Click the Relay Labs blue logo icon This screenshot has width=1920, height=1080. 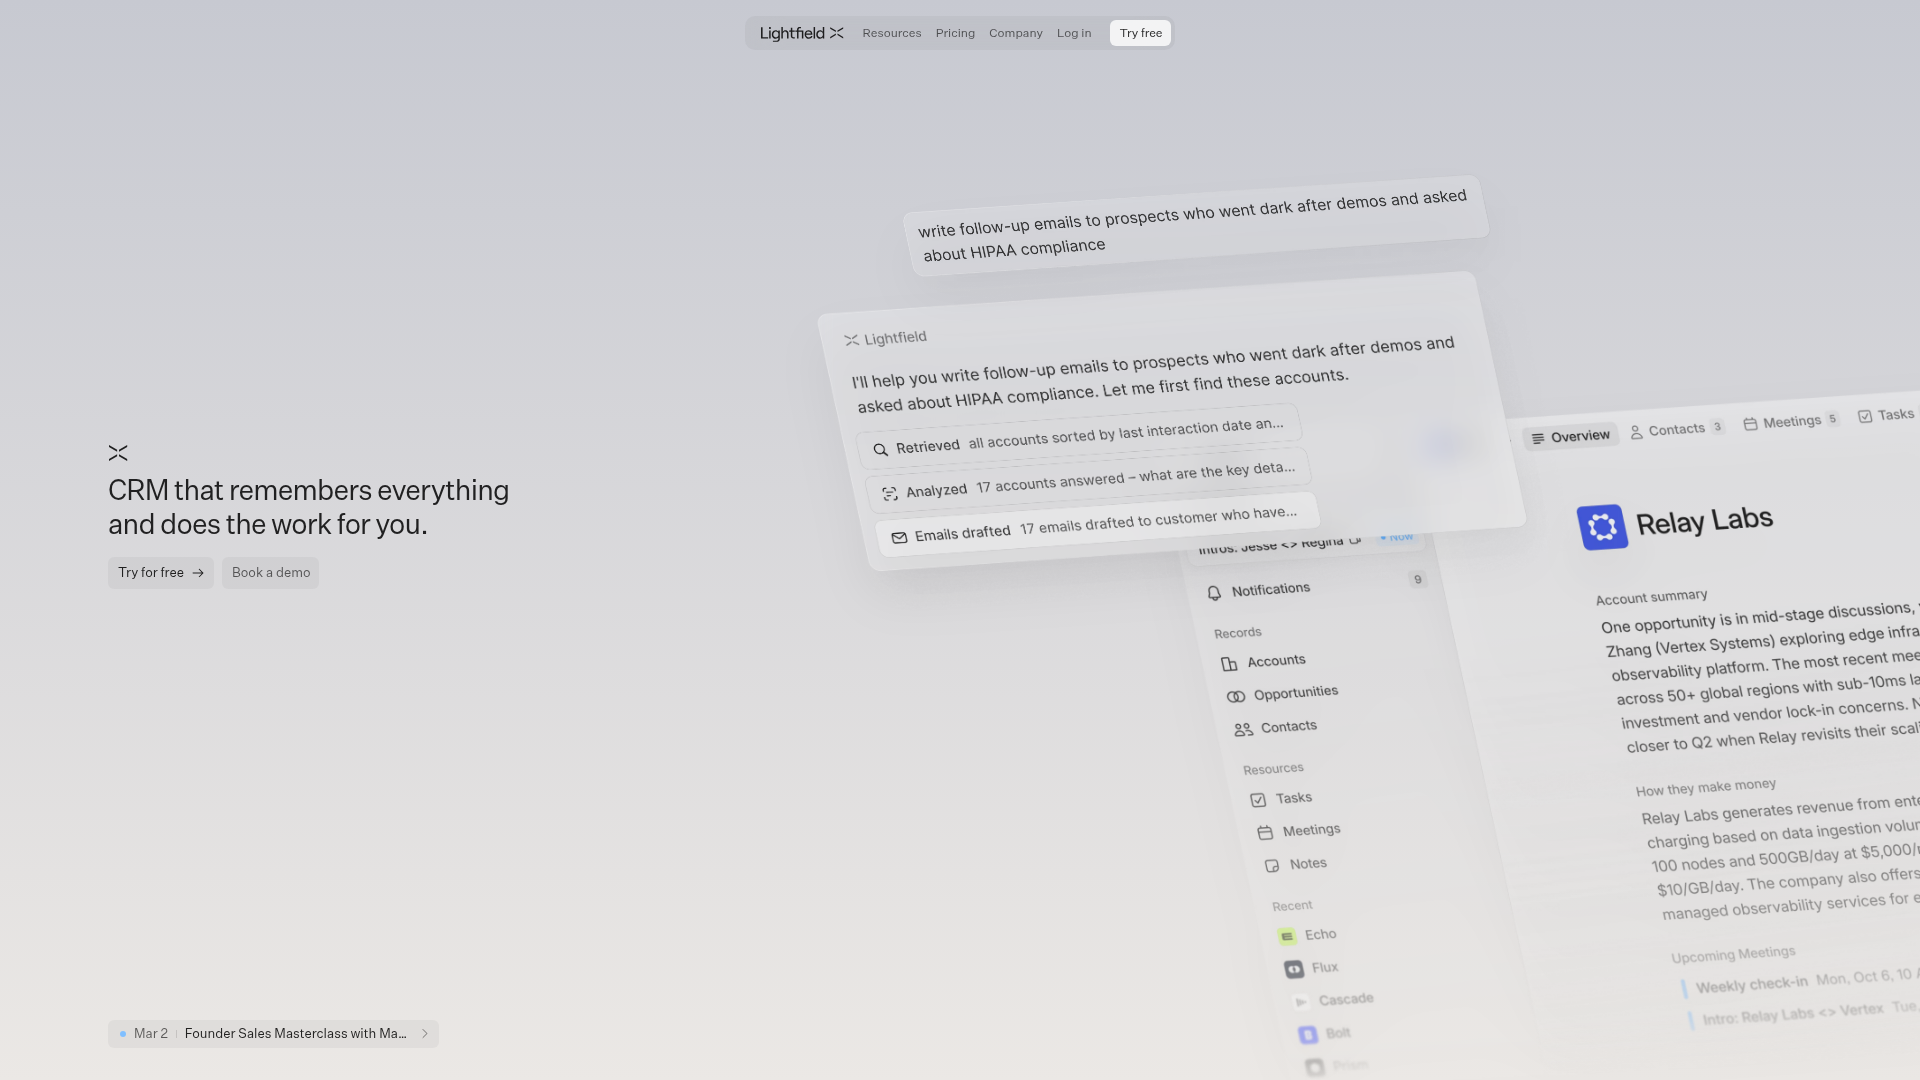(1602, 527)
